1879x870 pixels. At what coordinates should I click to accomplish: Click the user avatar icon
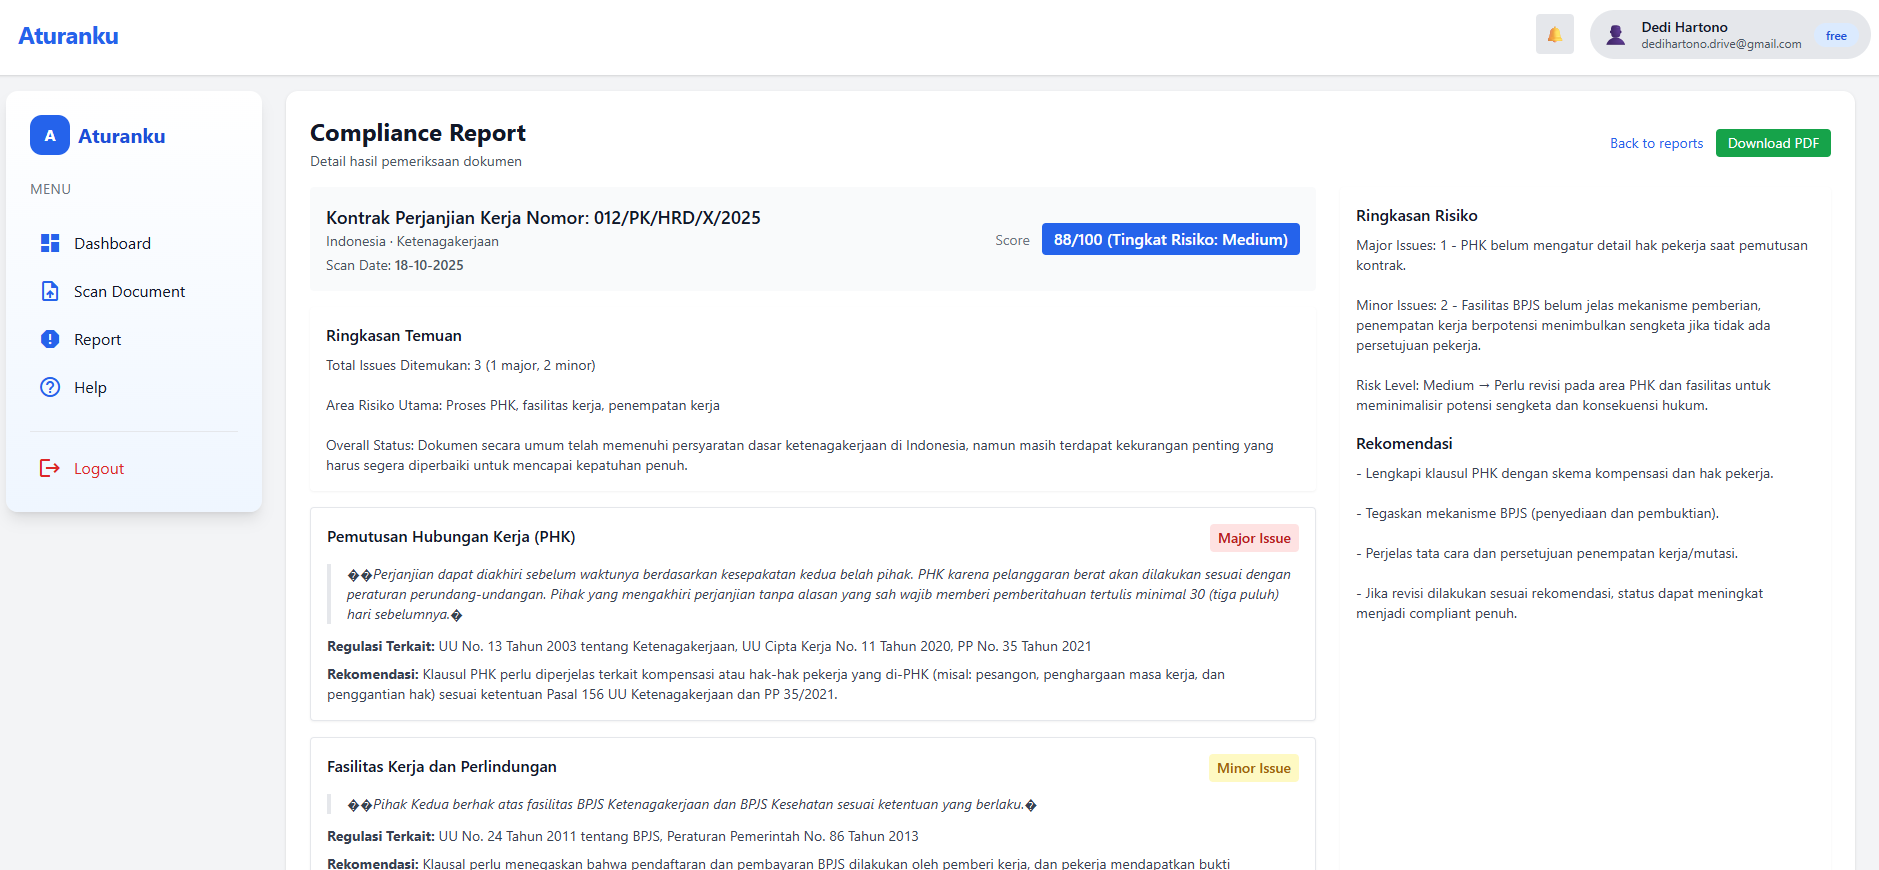click(1615, 36)
